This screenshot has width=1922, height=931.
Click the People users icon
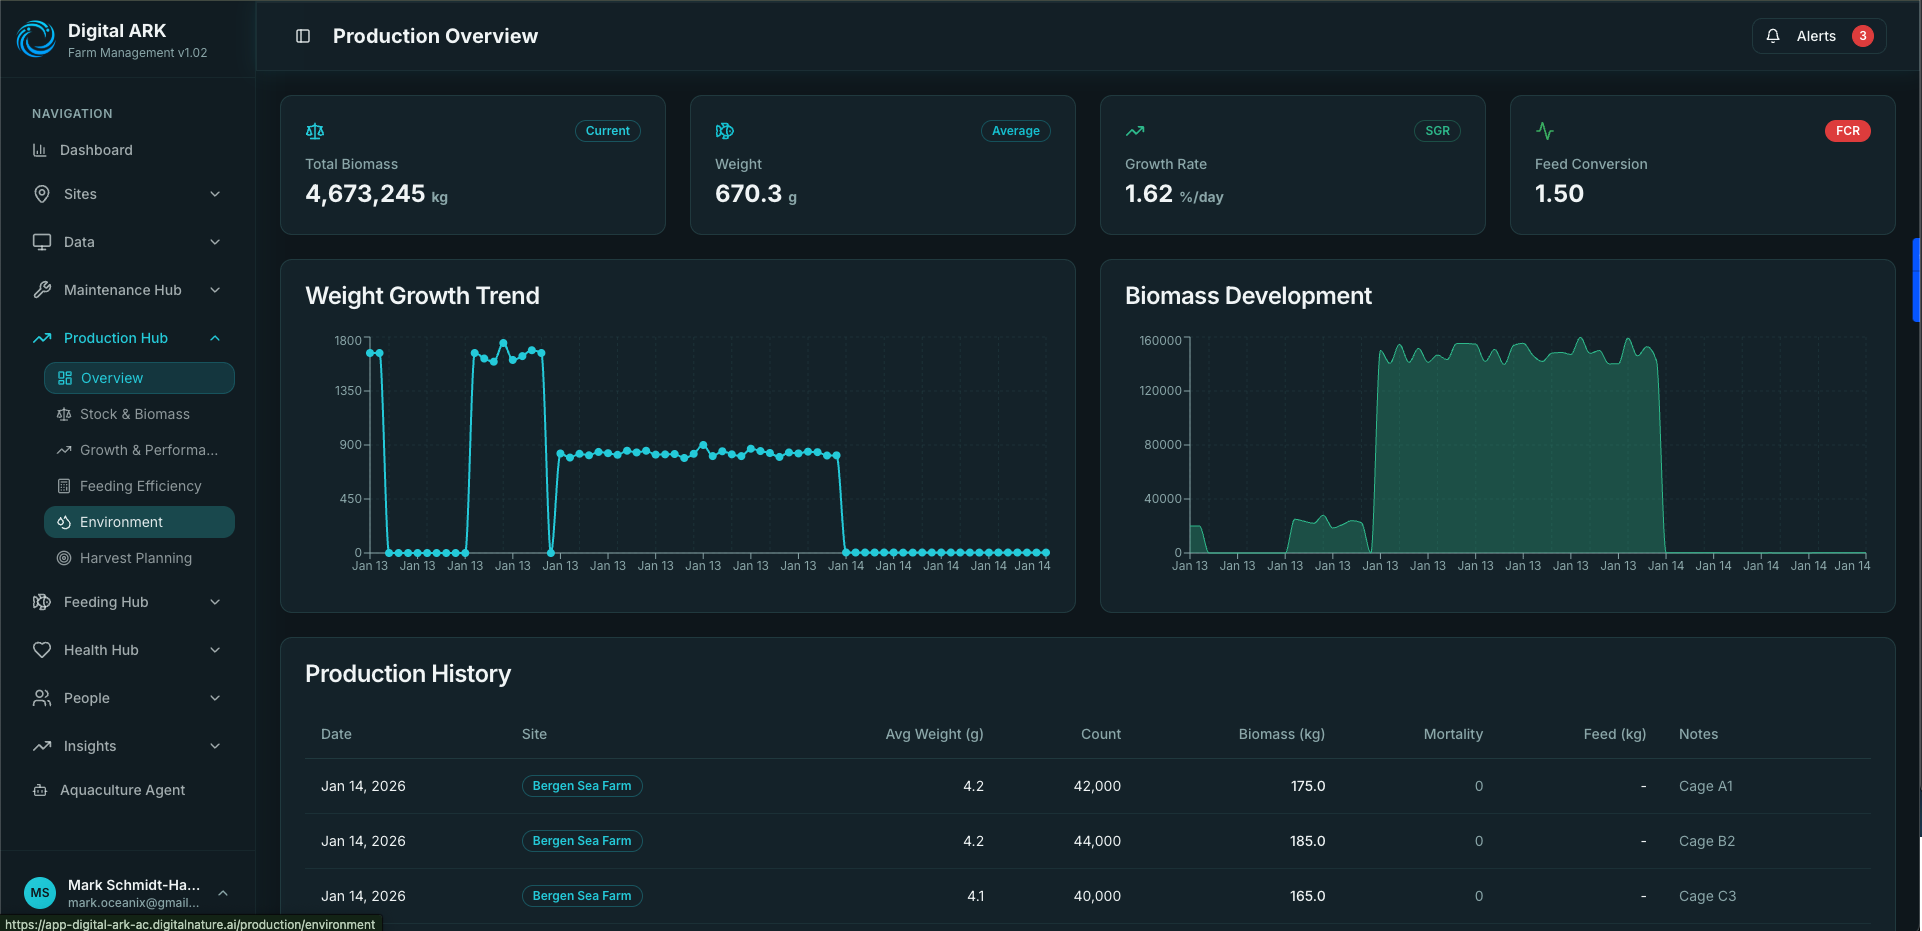click(42, 698)
